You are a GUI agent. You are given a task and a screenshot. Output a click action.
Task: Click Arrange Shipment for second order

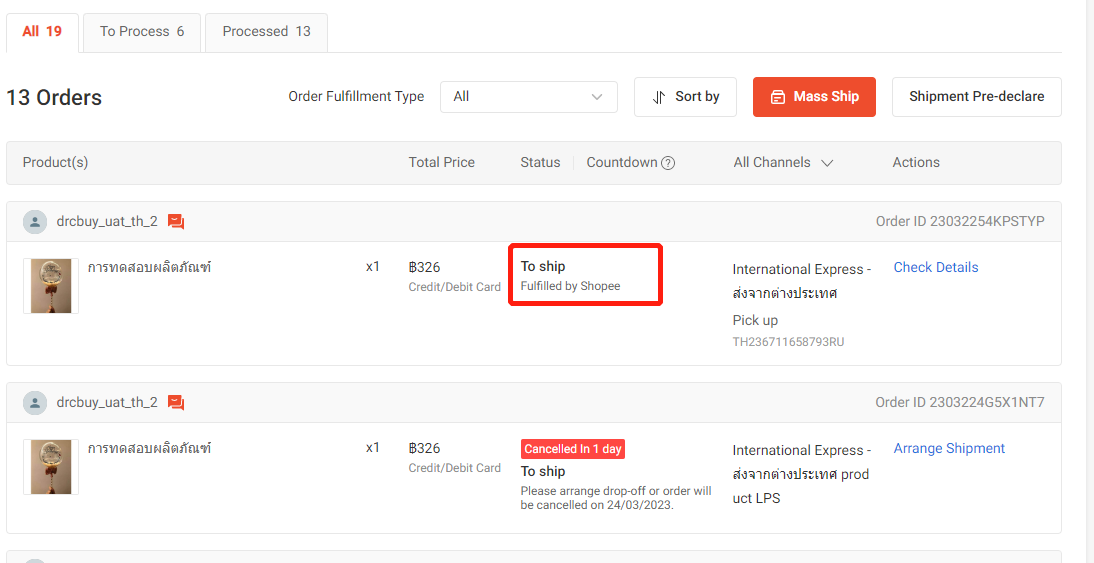pos(949,448)
